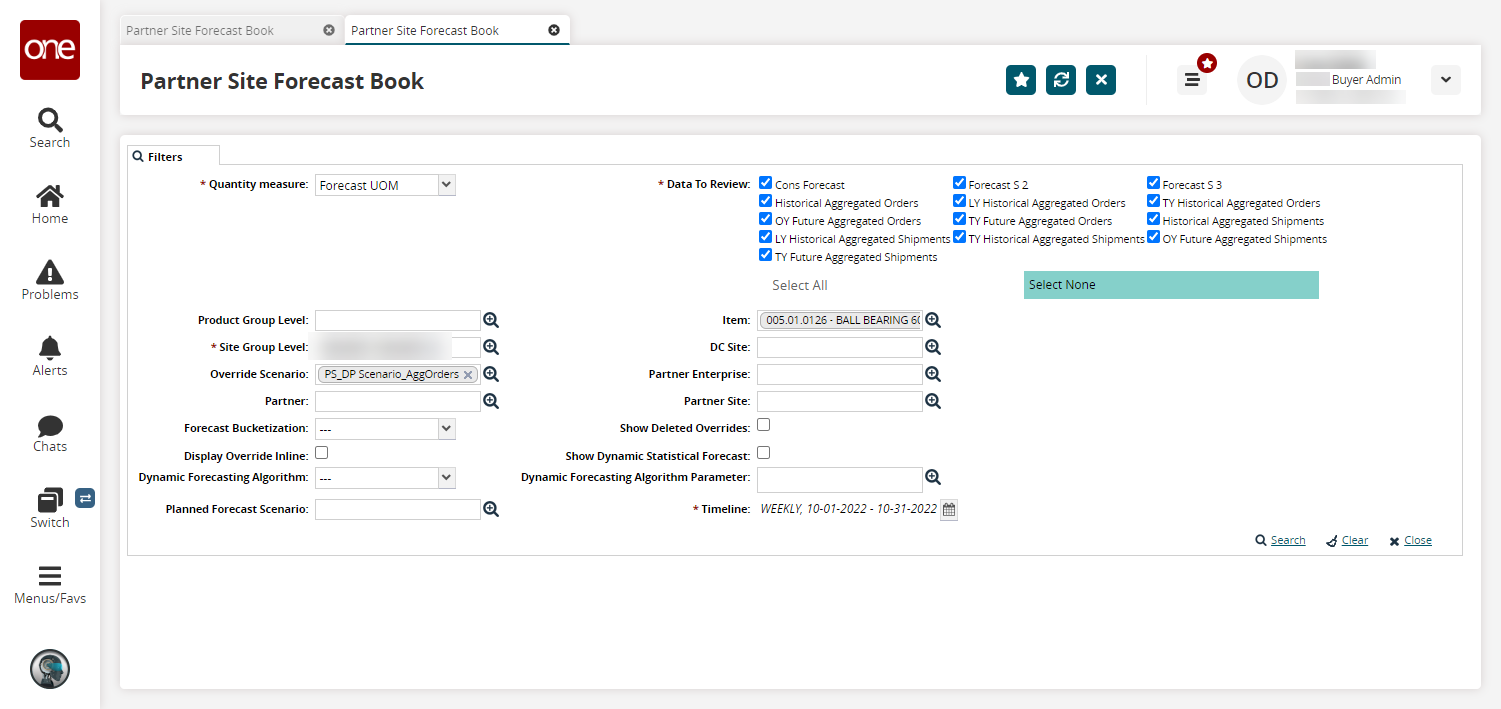Open the Menus/Favs sidebar menu
Viewport: 1501px width, 709px height.
[x=50, y=585]
